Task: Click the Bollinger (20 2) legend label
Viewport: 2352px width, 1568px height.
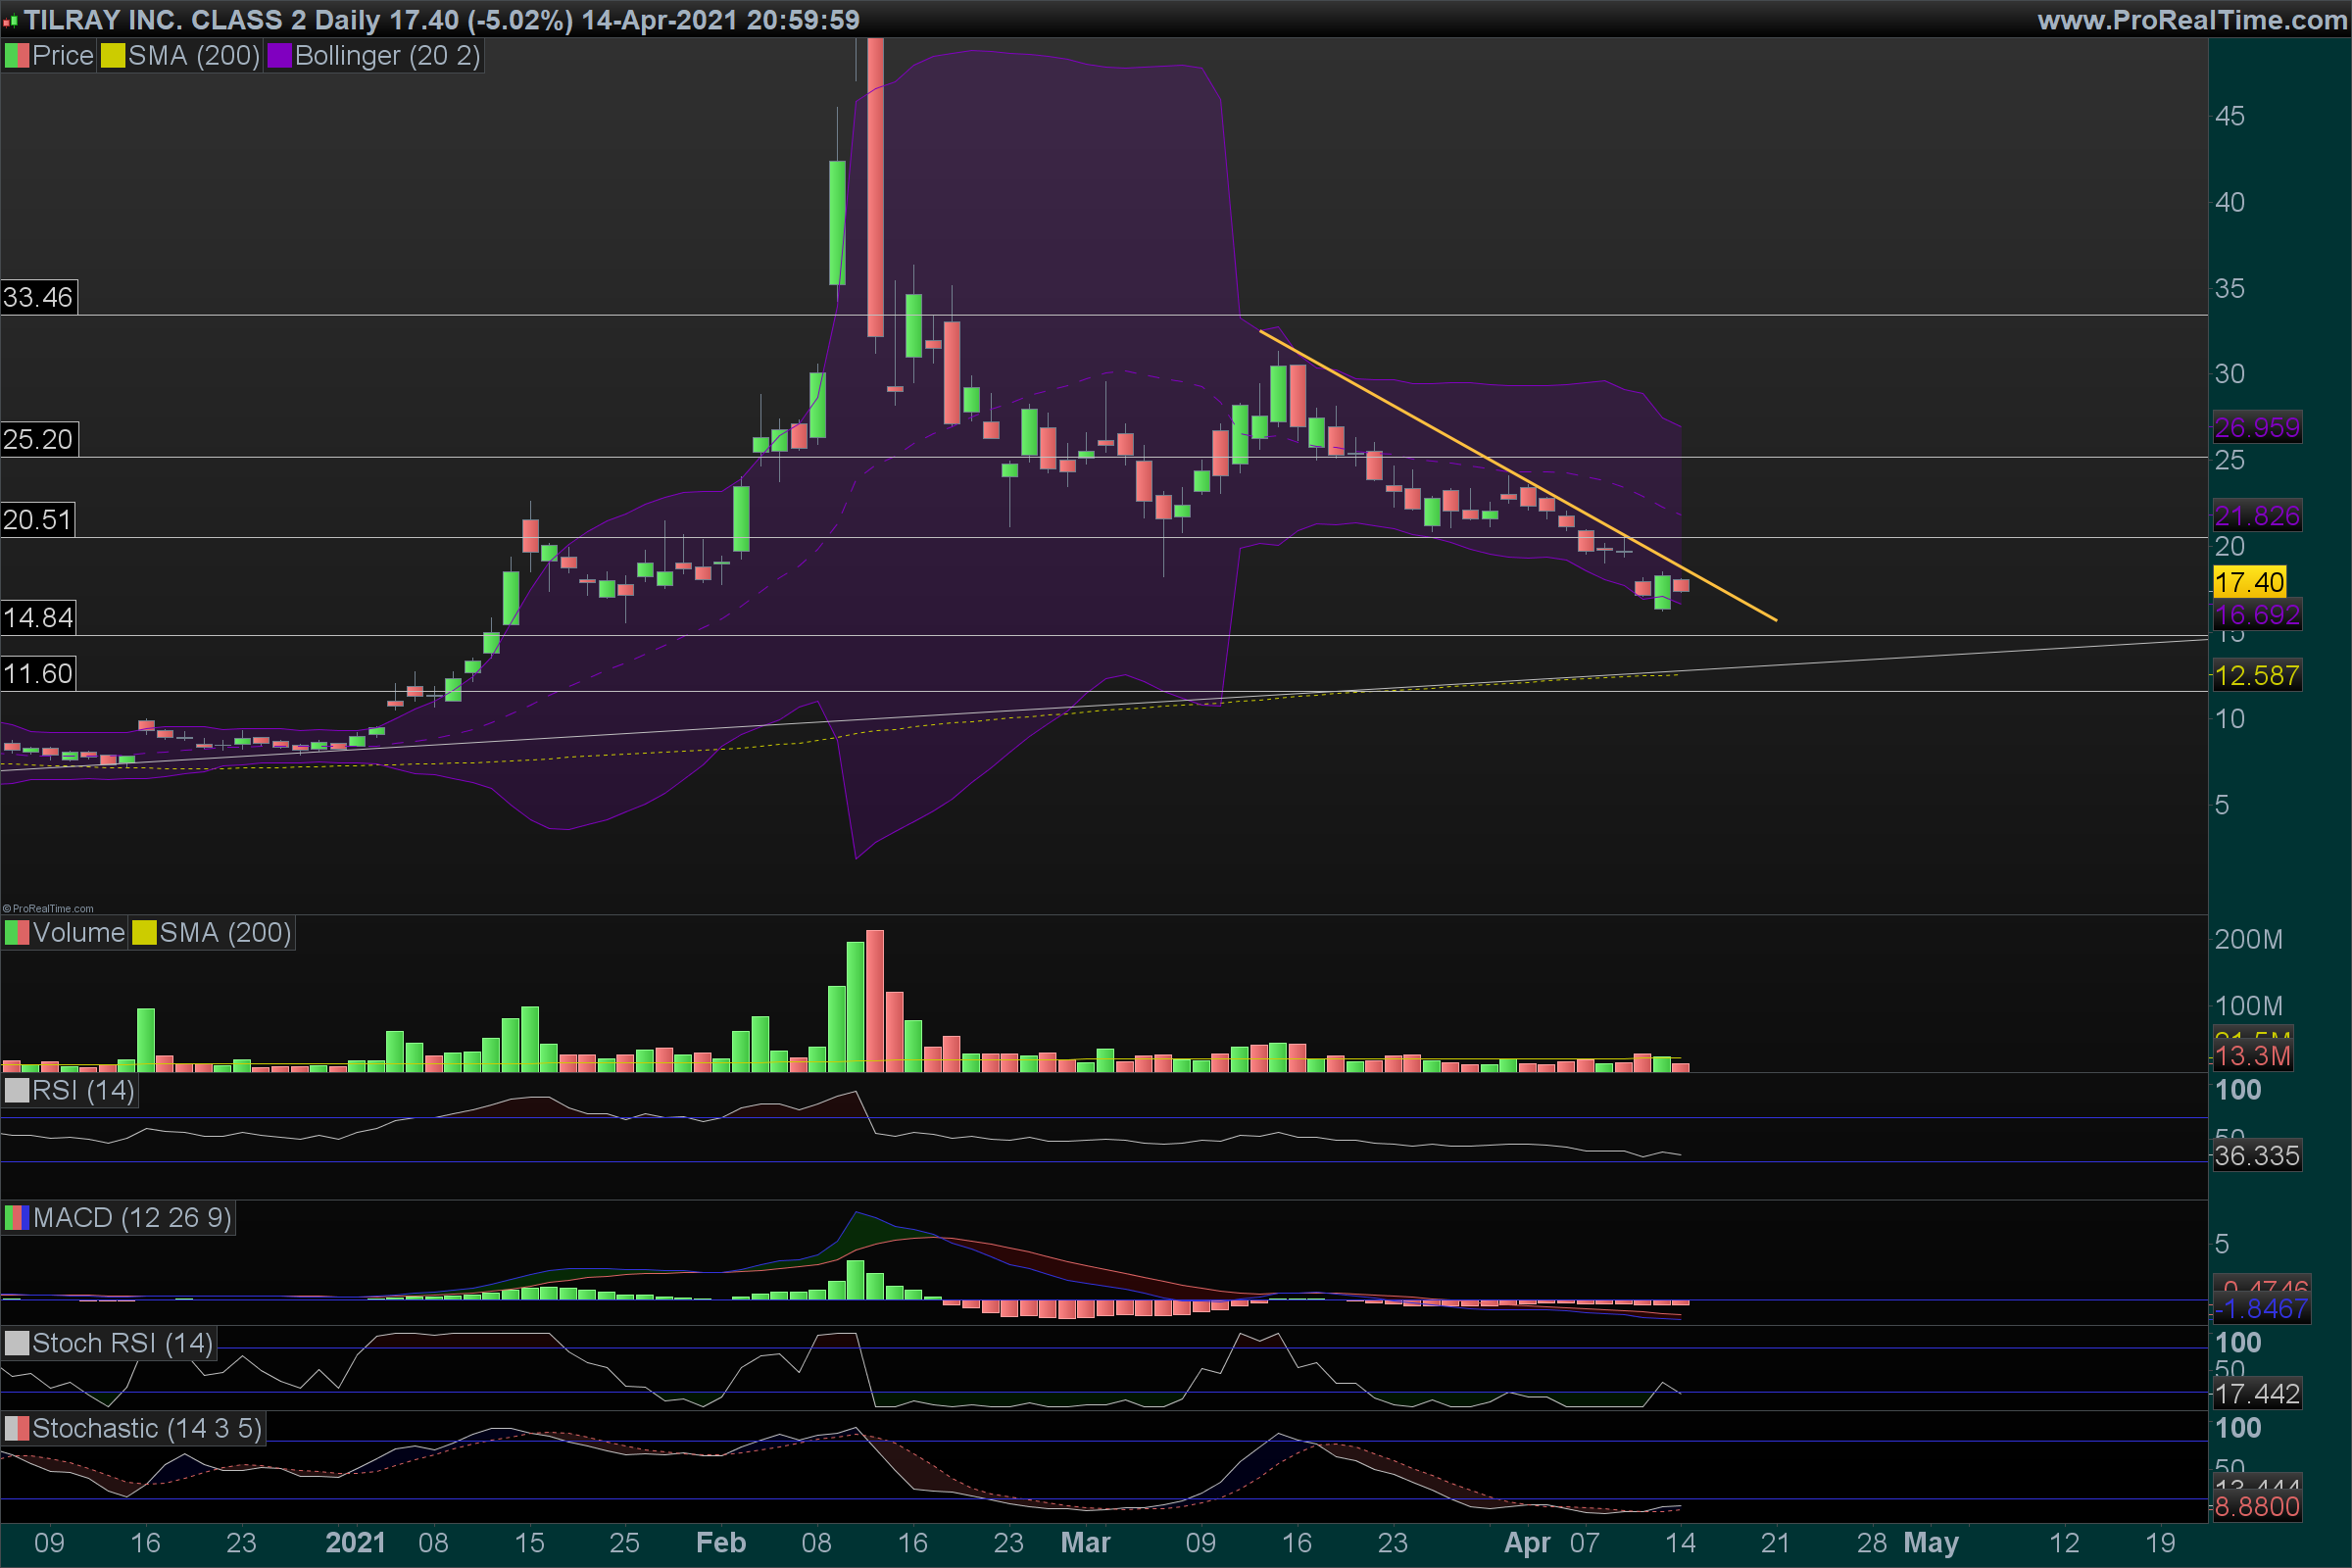Action: [387, 56]
